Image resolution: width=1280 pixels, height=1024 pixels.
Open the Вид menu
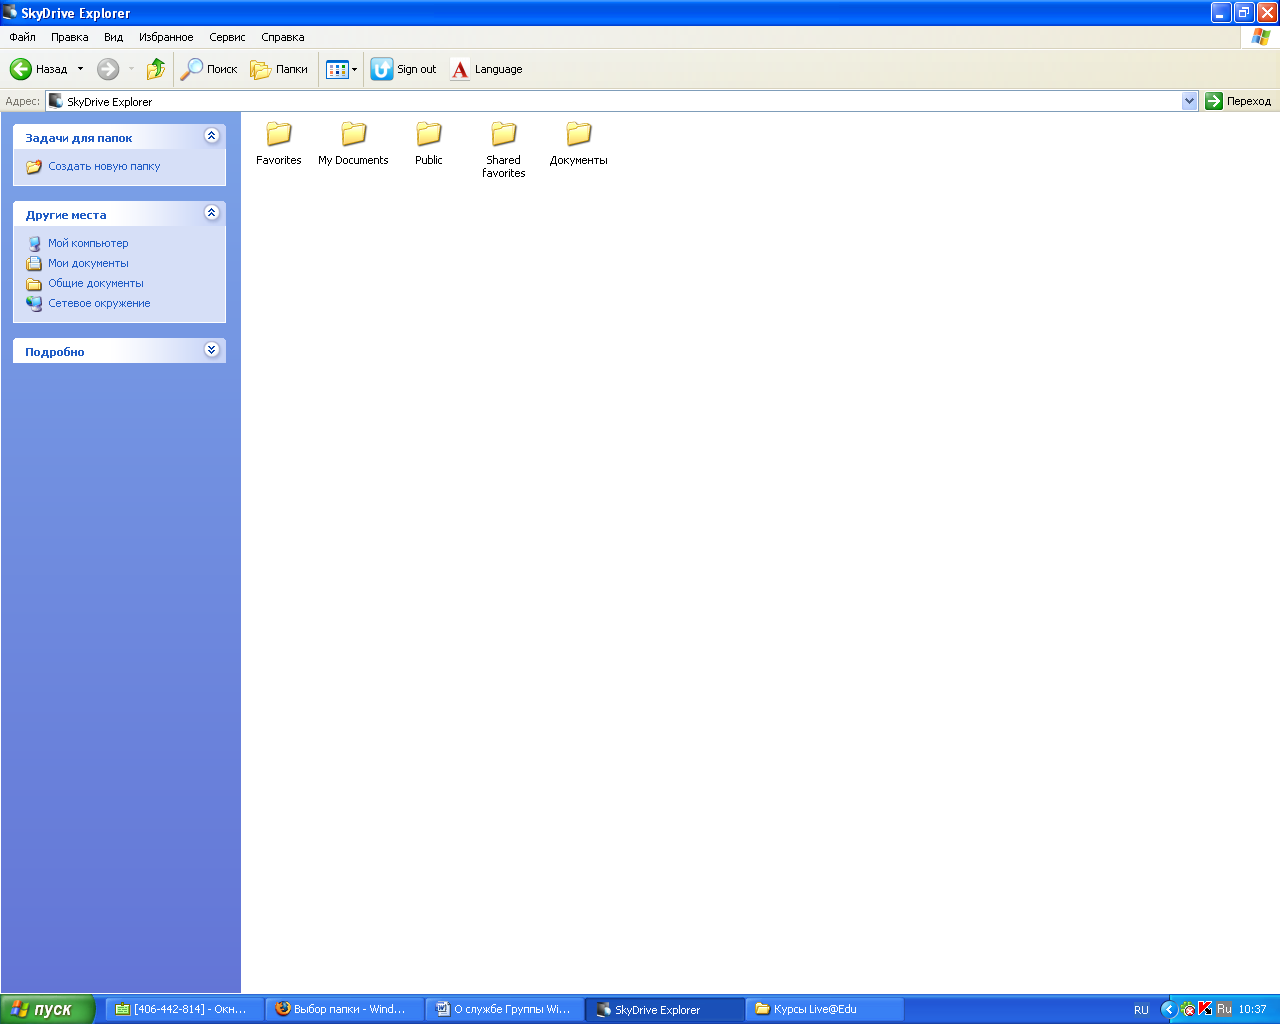coord(114,37)
